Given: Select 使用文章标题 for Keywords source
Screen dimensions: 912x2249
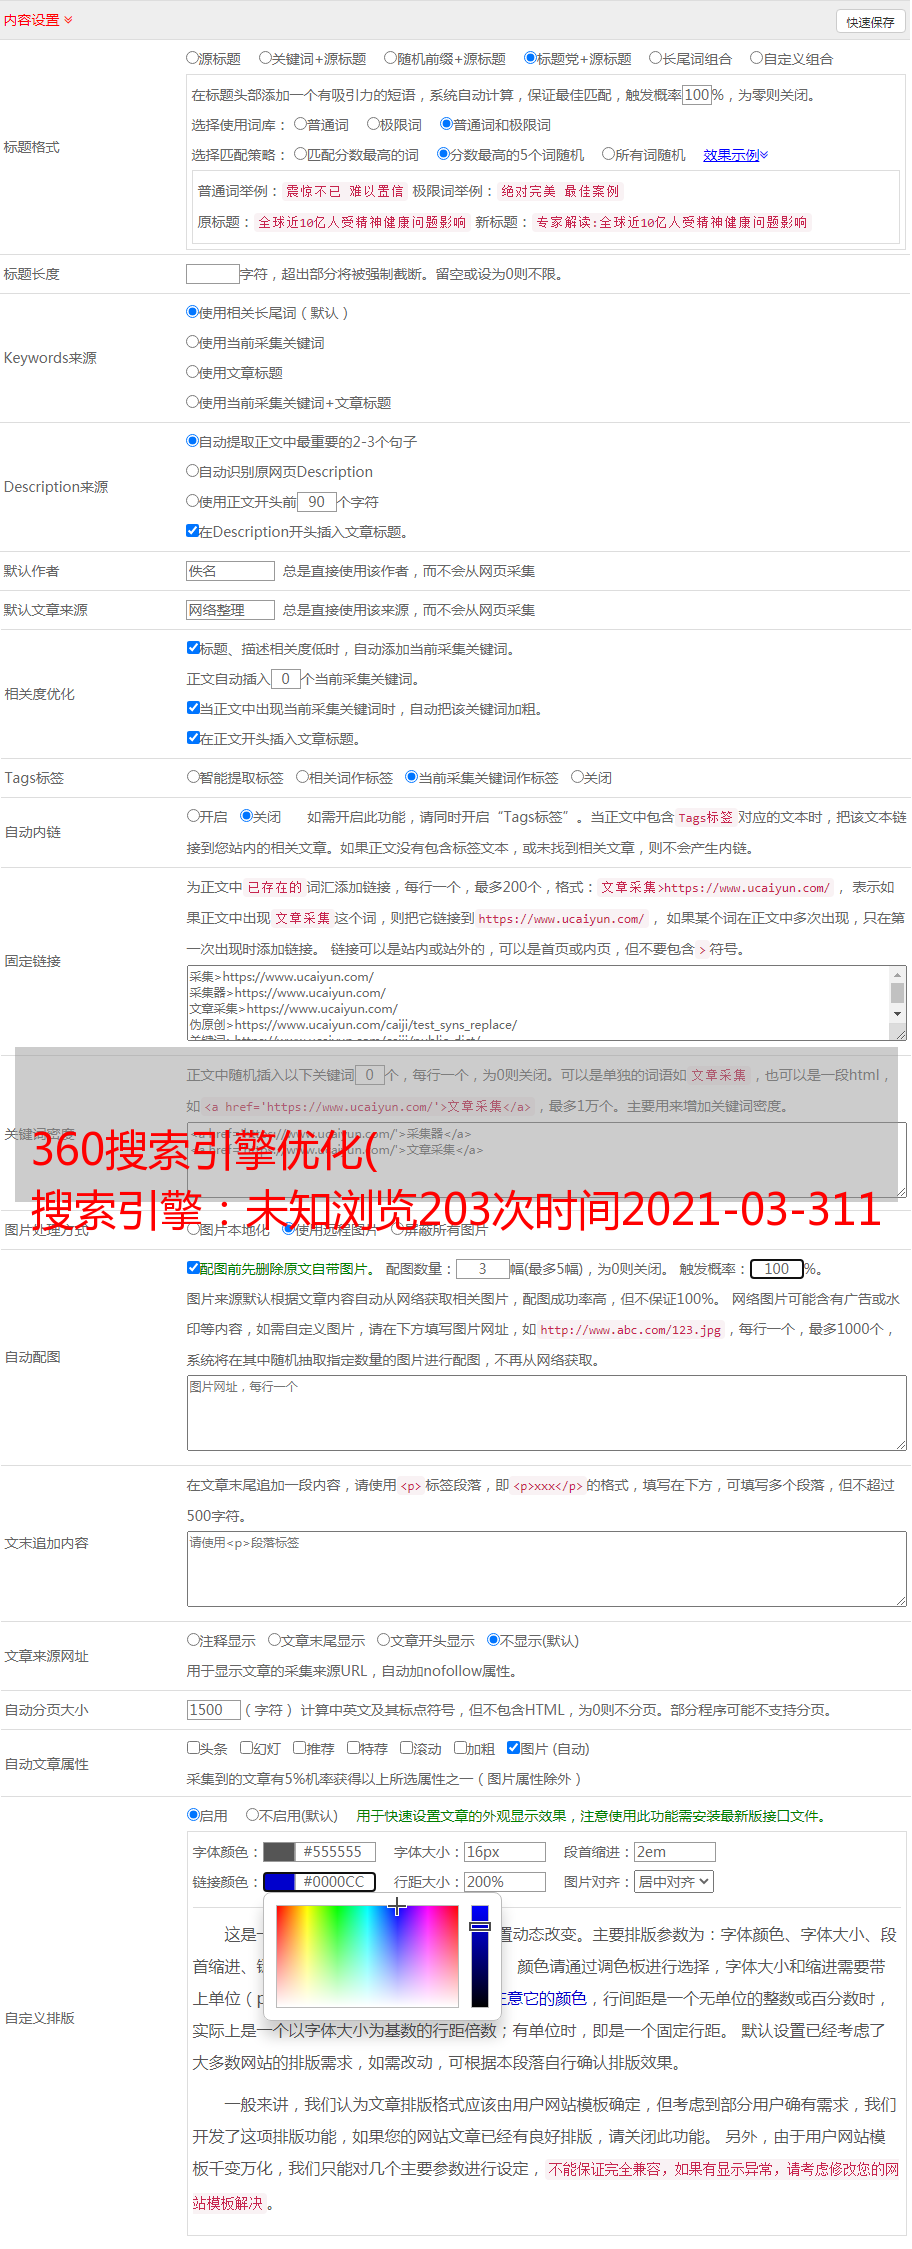Looking at the screenshot, I should tap(193, 372).
